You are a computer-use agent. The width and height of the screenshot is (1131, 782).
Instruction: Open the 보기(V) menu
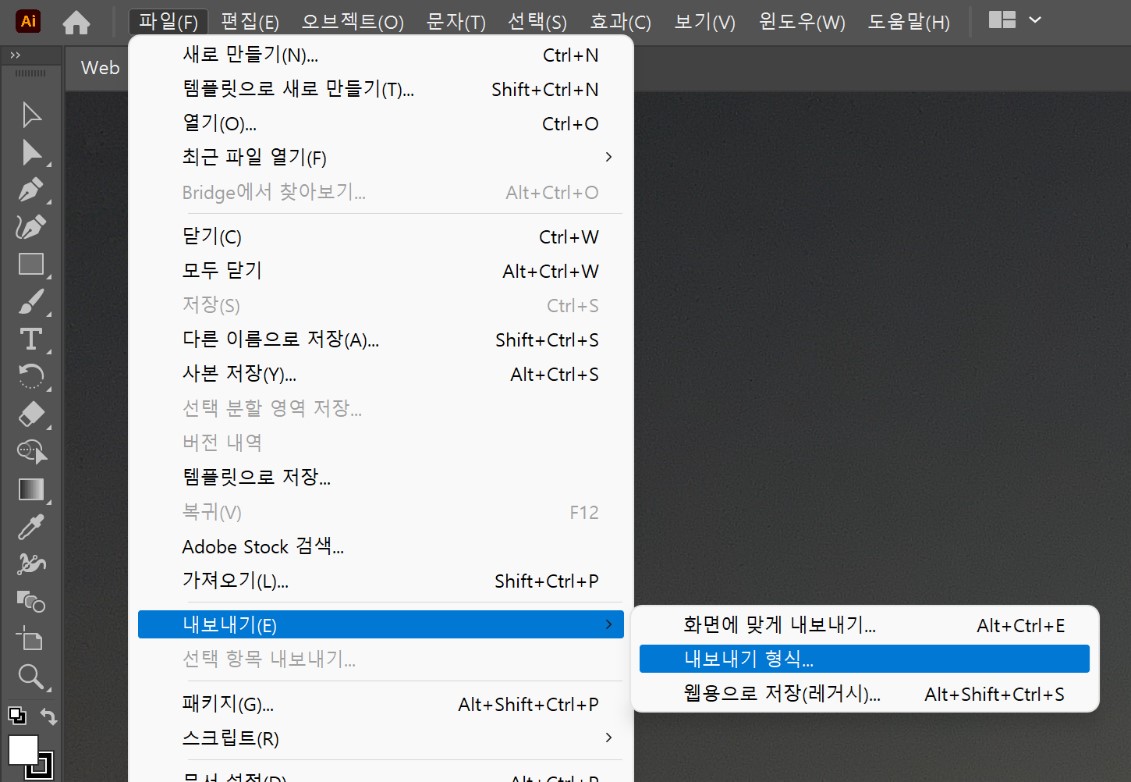705,22
